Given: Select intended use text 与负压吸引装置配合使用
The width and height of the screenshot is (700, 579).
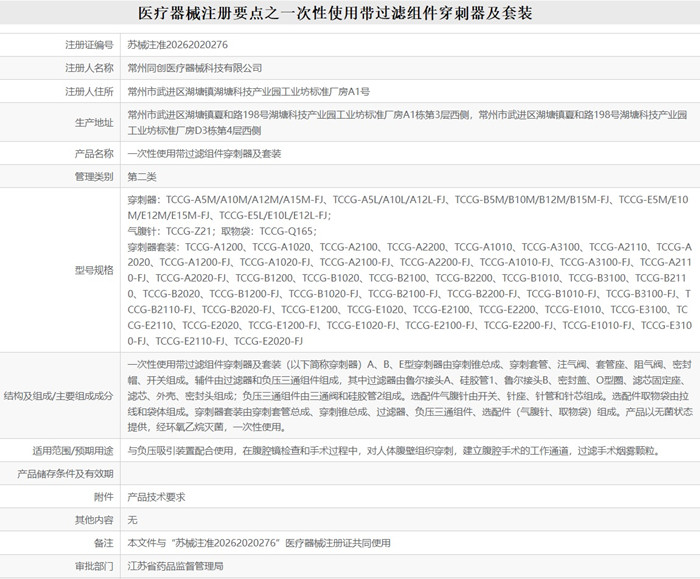Looking at the screenshot, I should (x=394, y=450).
